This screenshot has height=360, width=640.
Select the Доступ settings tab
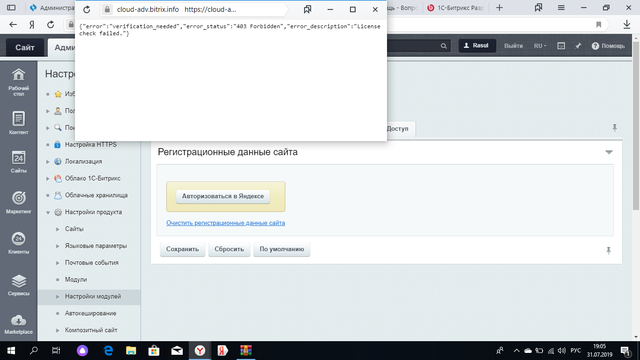pos(398,129)
